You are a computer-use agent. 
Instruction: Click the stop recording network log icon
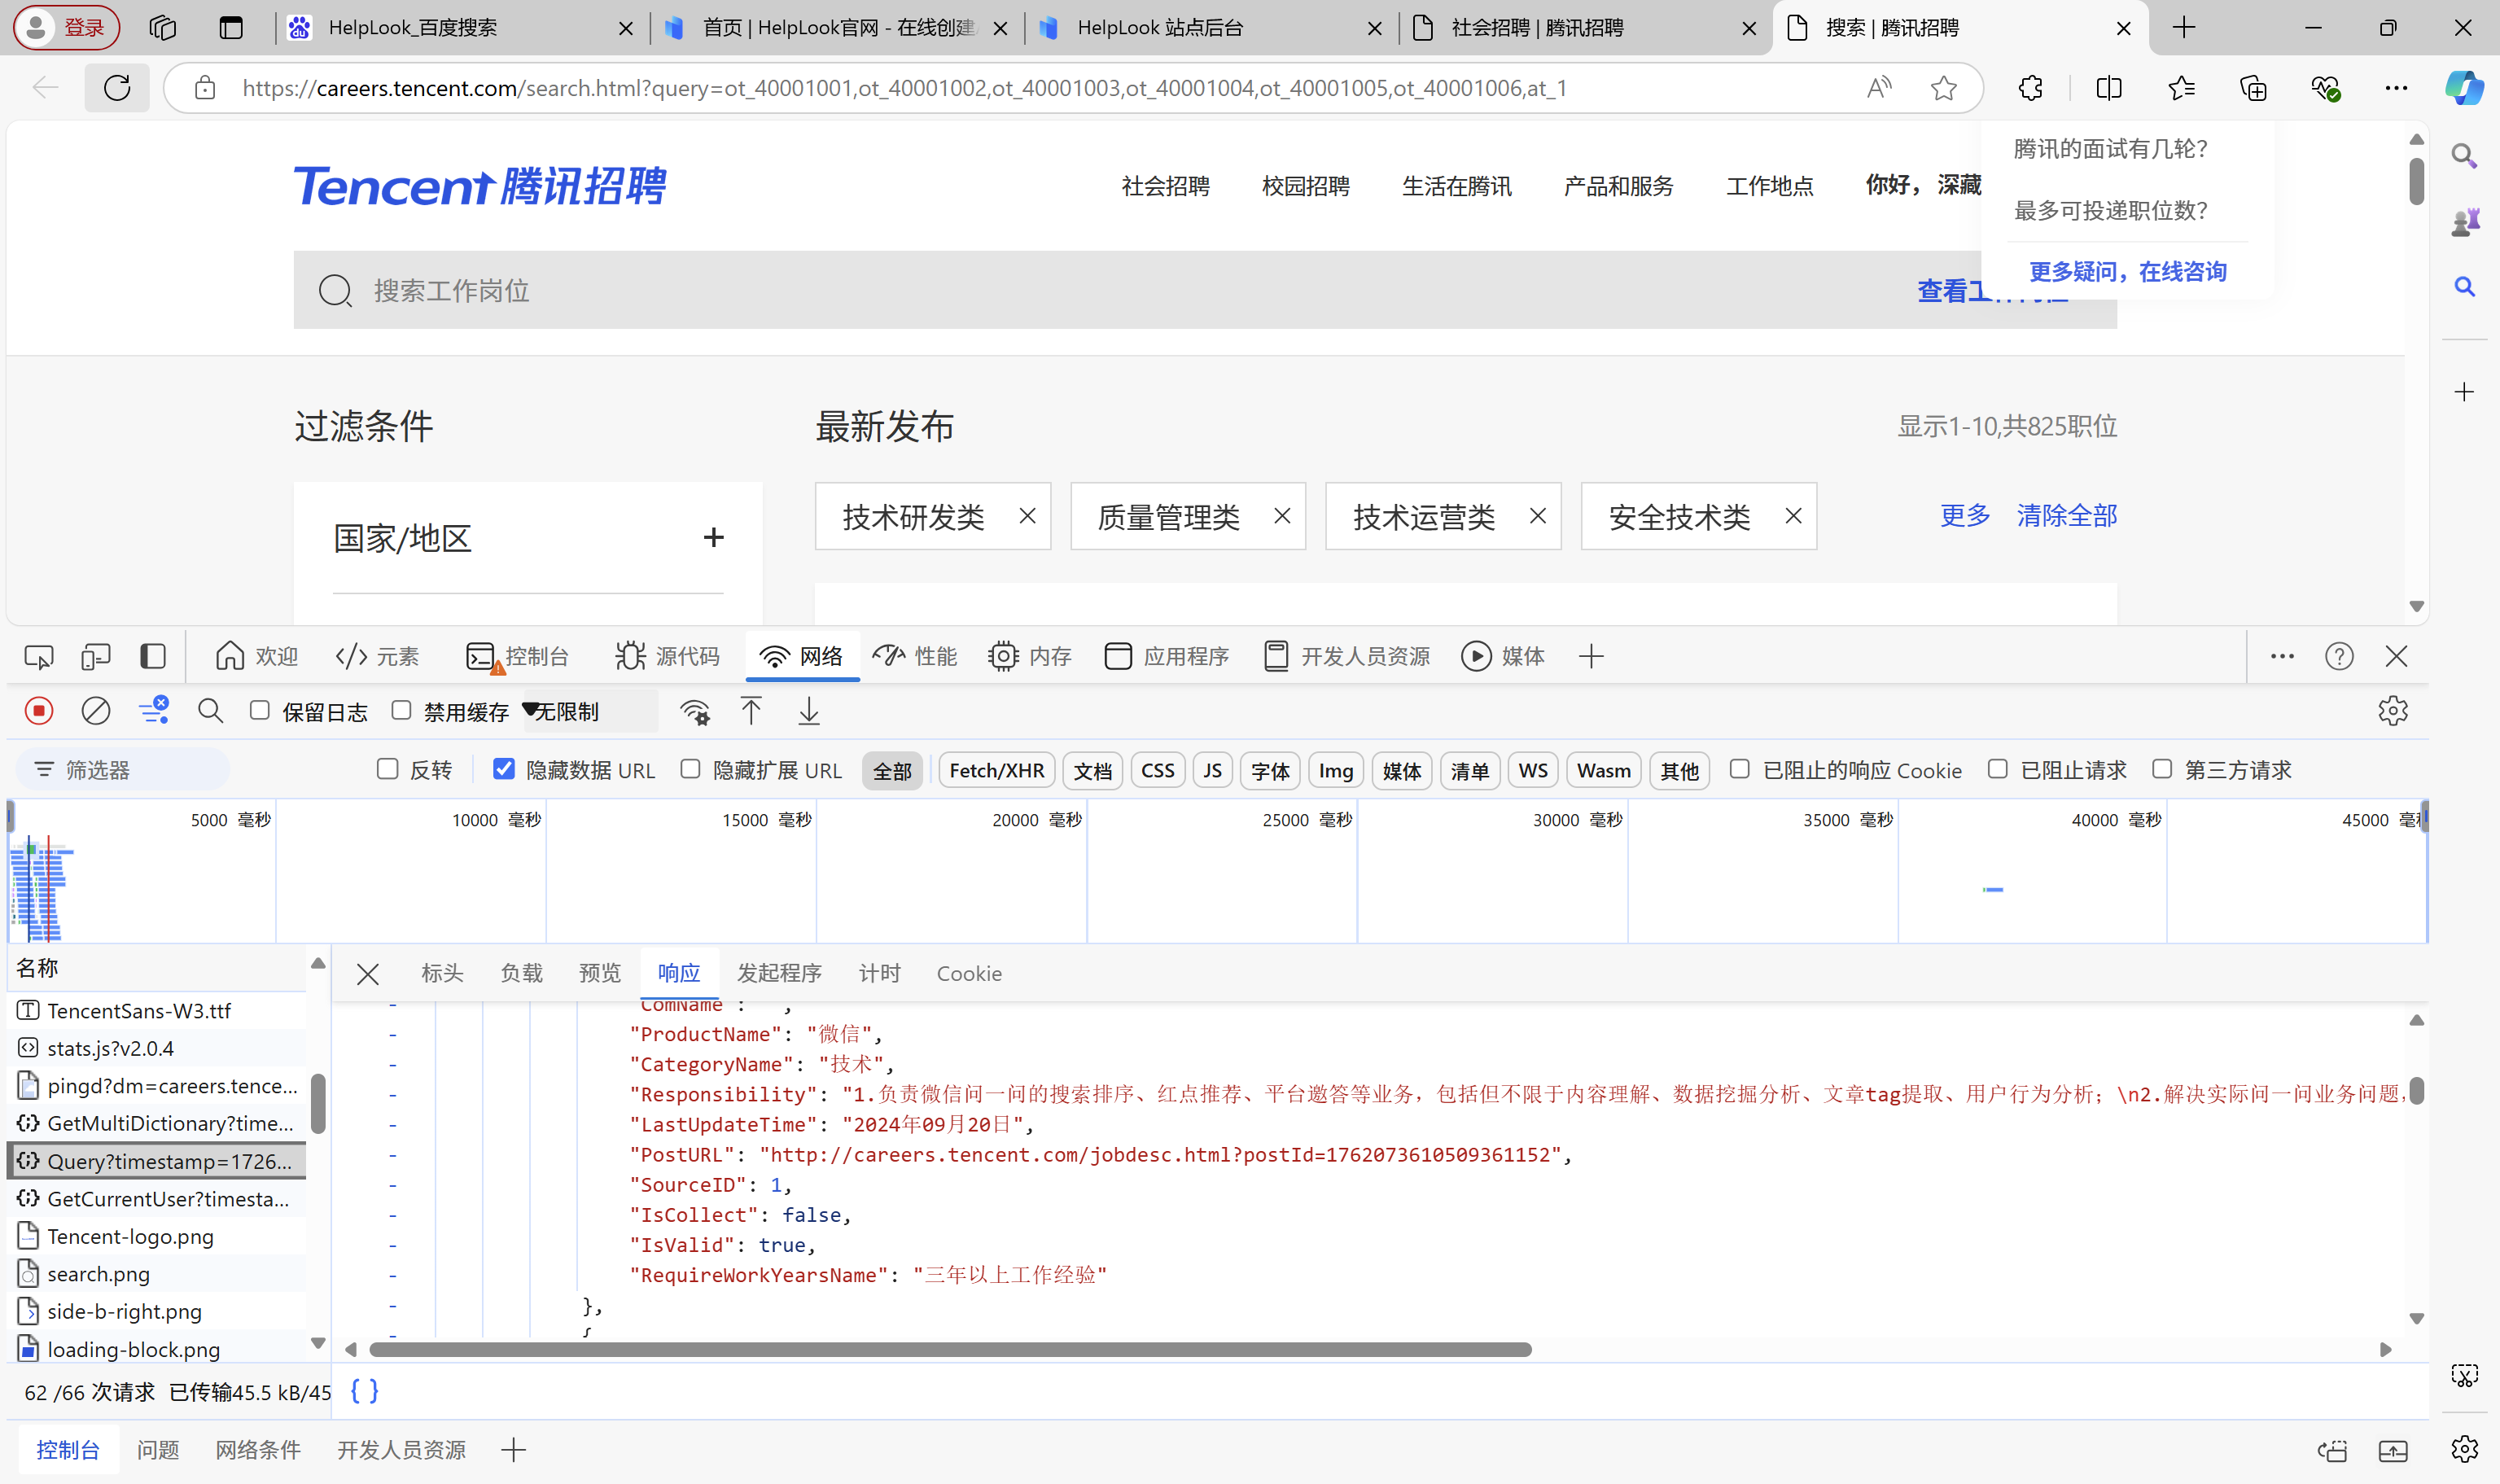pos(39,711)
